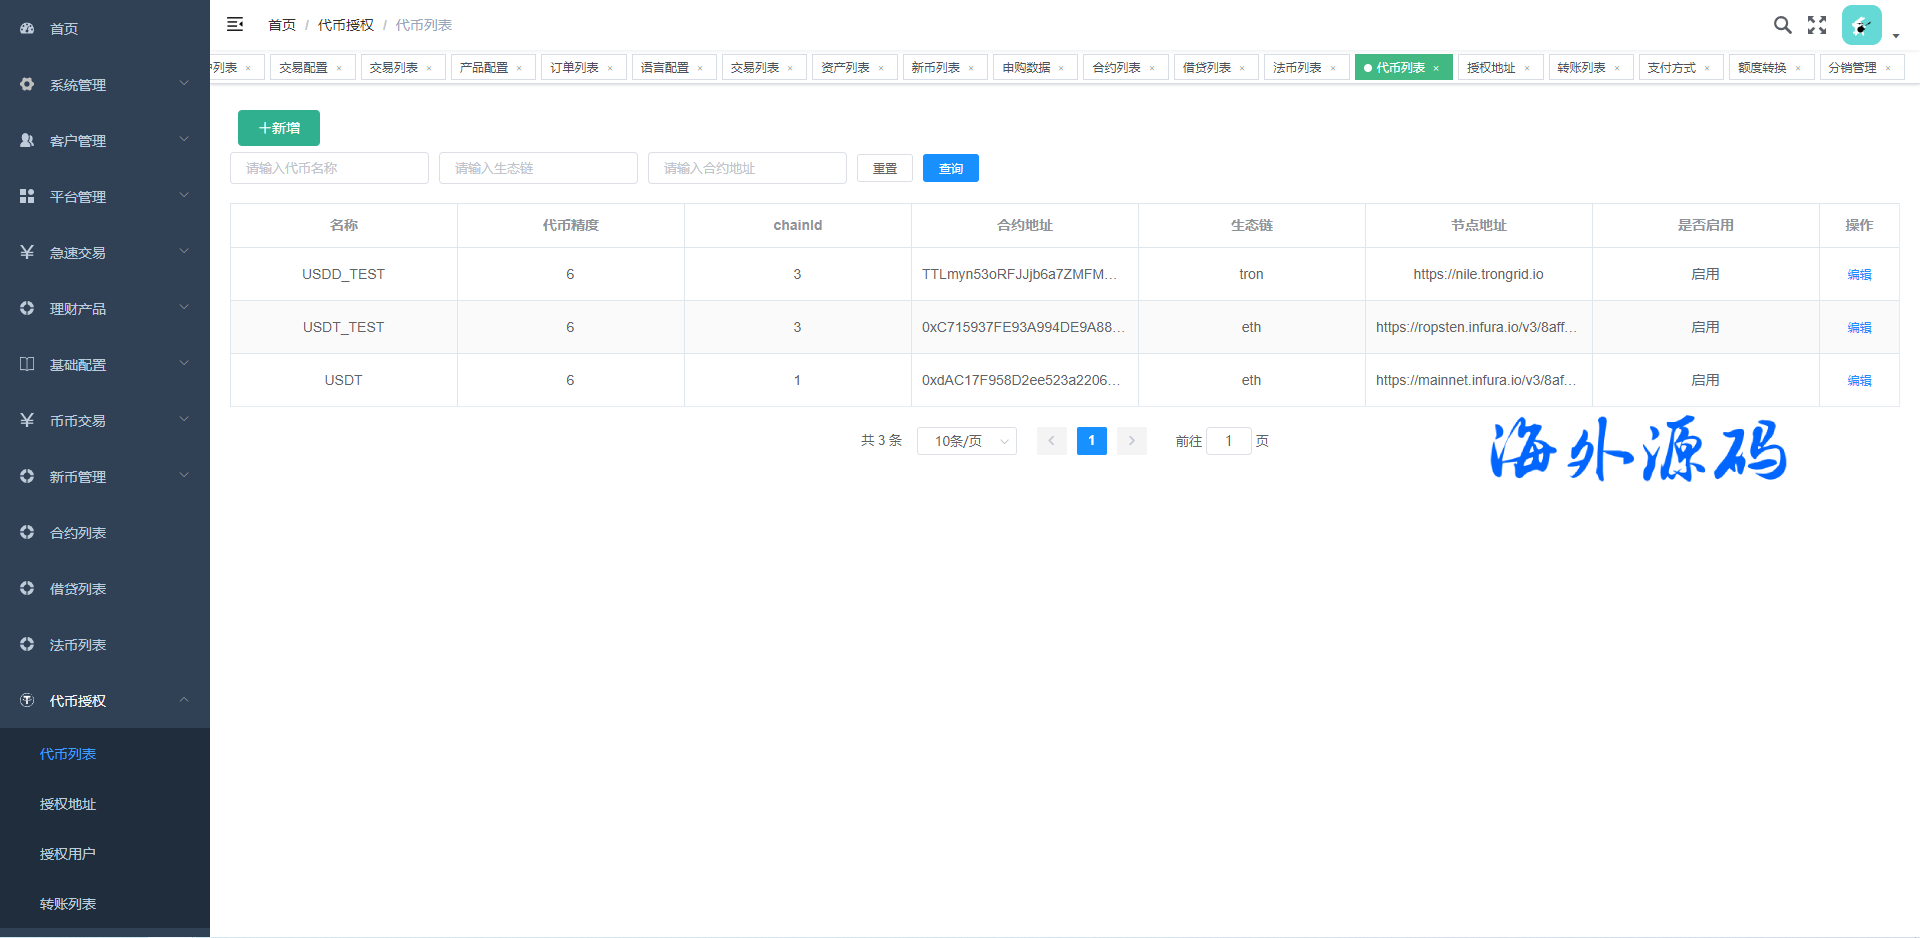Click the 重置 reset button
This screenshot has height=938, width=1920.
tap(884, 168)
